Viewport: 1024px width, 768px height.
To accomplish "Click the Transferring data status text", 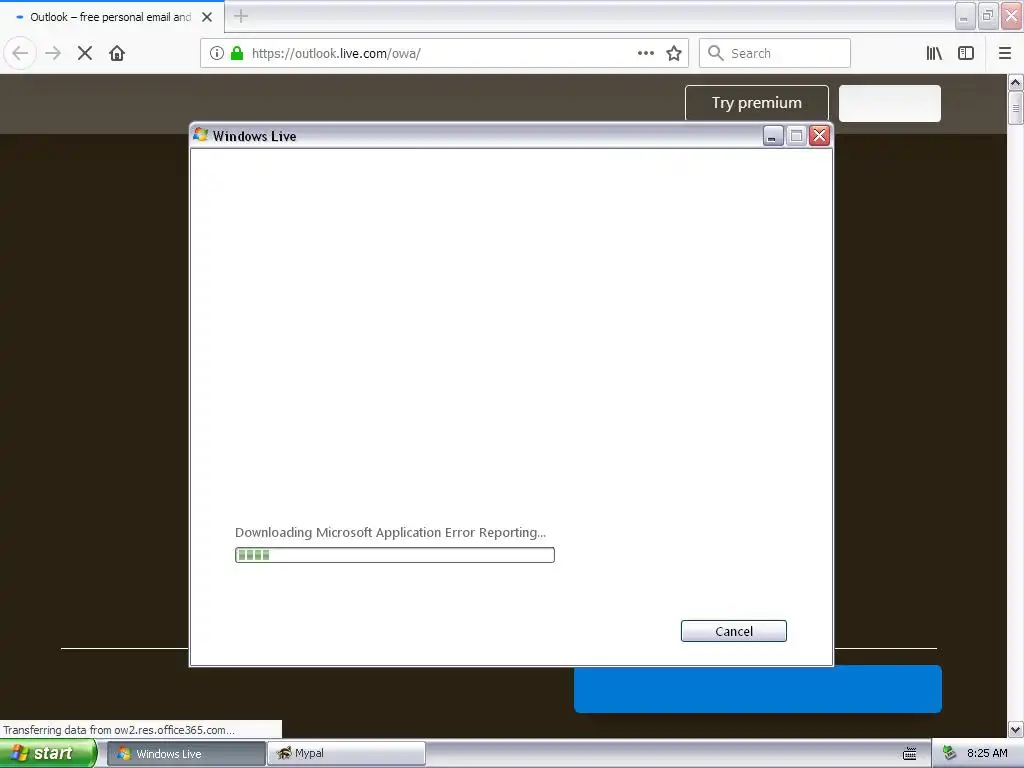I will pos(119,730).
